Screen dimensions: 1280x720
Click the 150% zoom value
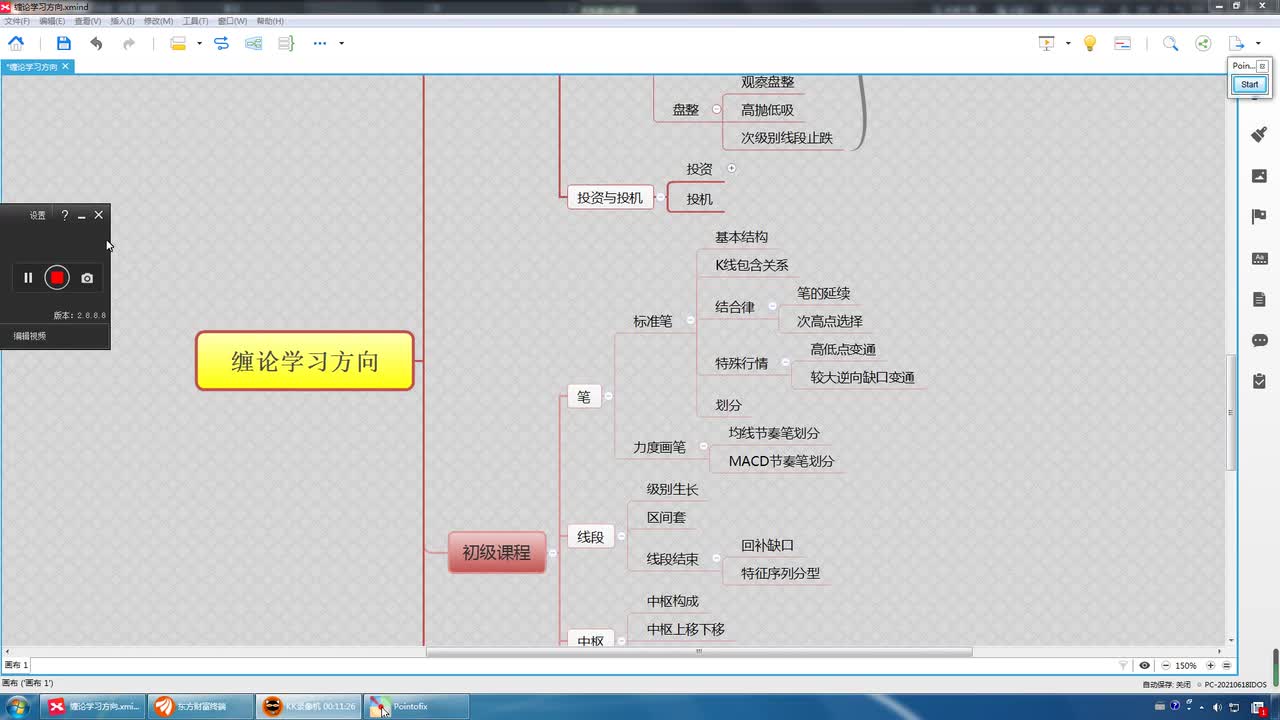[1186, 665]
